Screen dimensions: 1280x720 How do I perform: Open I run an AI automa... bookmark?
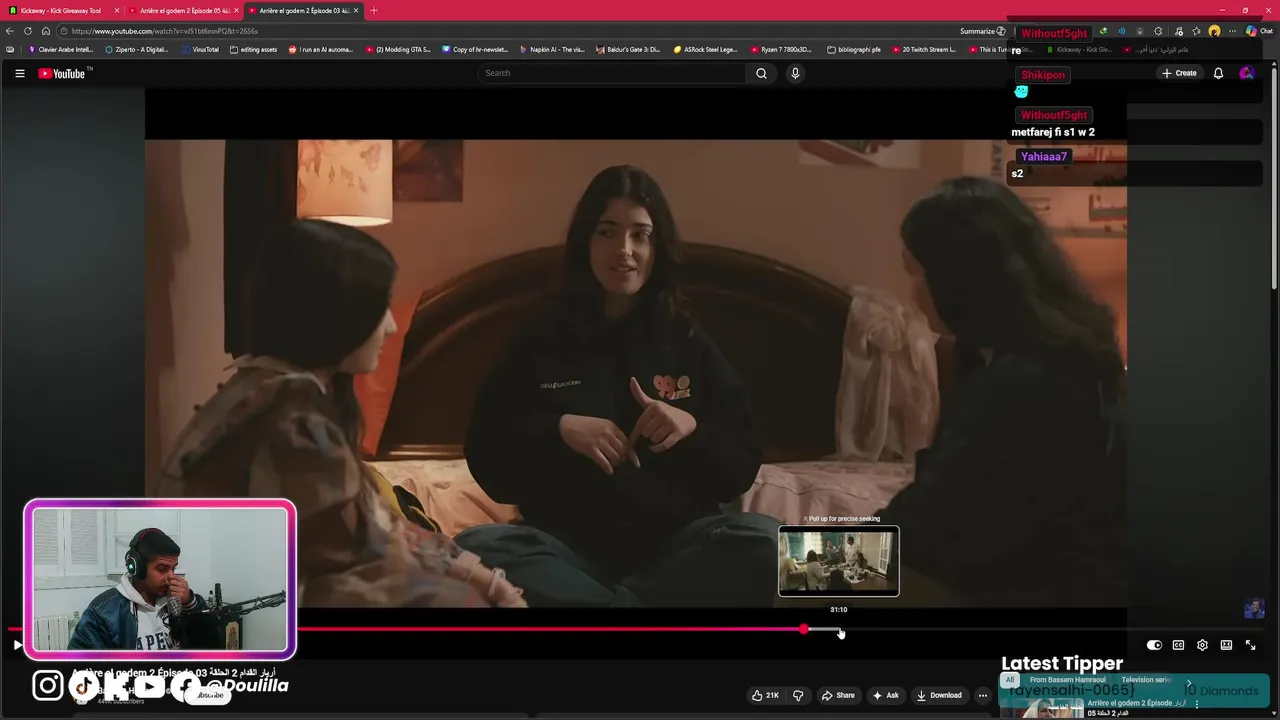click(x=321, y=49)
